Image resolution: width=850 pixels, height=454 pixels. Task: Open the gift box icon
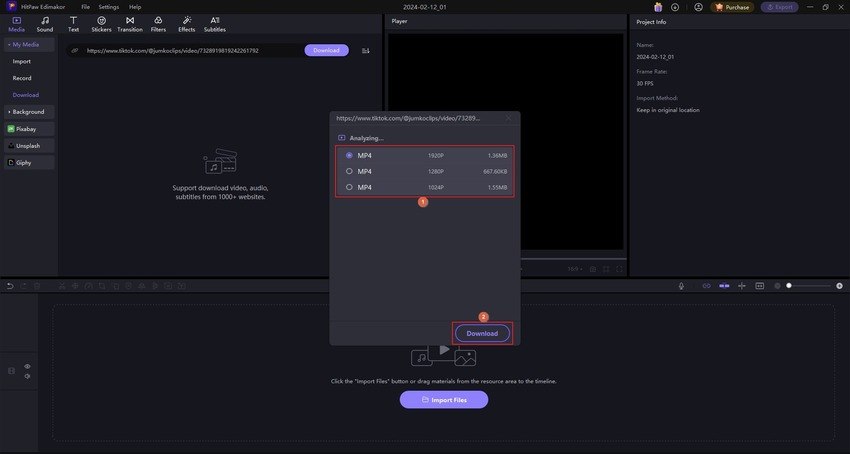[x=658, y=7]
